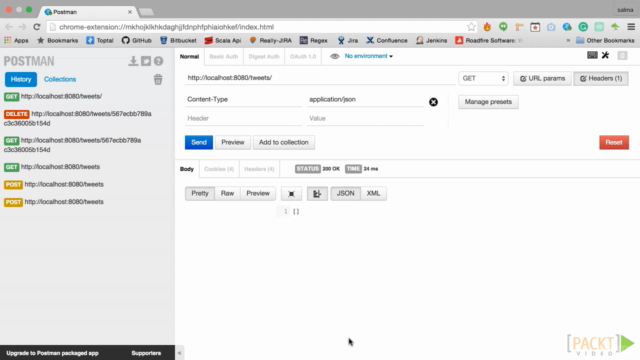Switch to the Basic Auth tab
Viewport: 640px width, 360px height.
click(224, 56)
